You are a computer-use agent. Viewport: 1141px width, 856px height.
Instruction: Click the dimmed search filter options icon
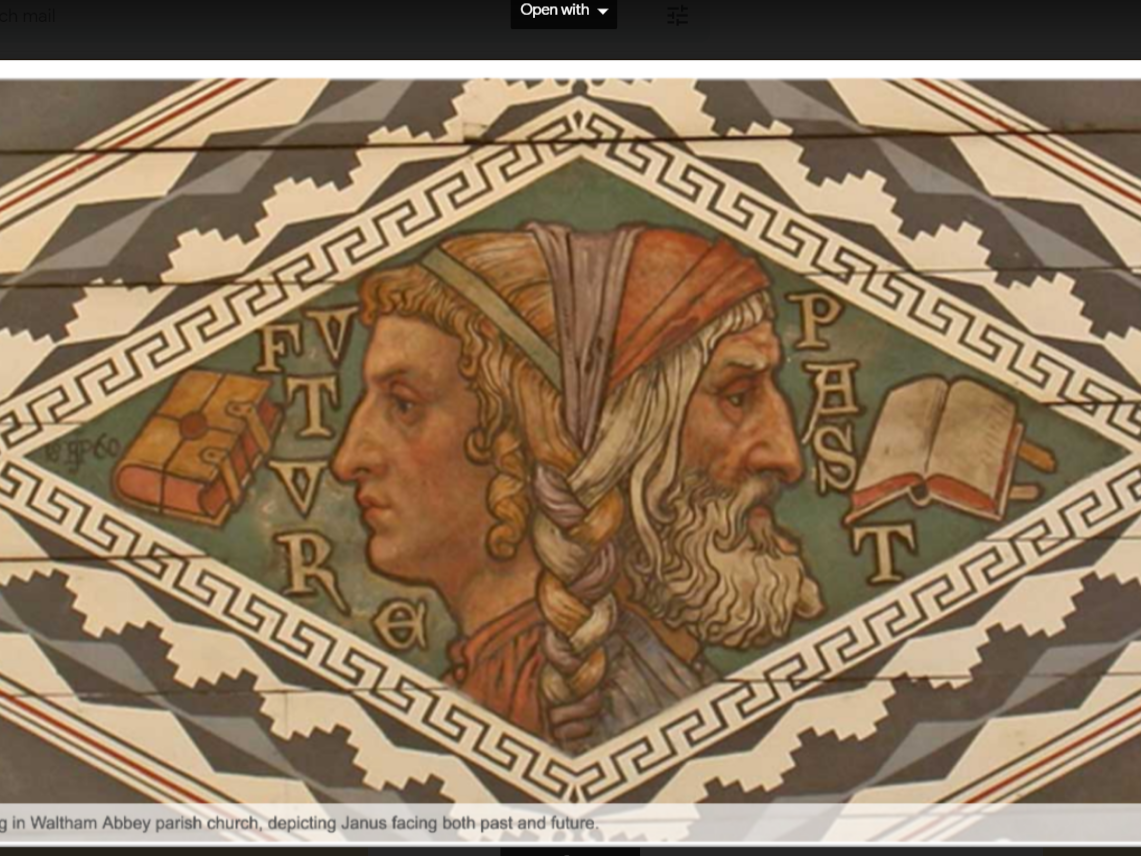(678, 14)
